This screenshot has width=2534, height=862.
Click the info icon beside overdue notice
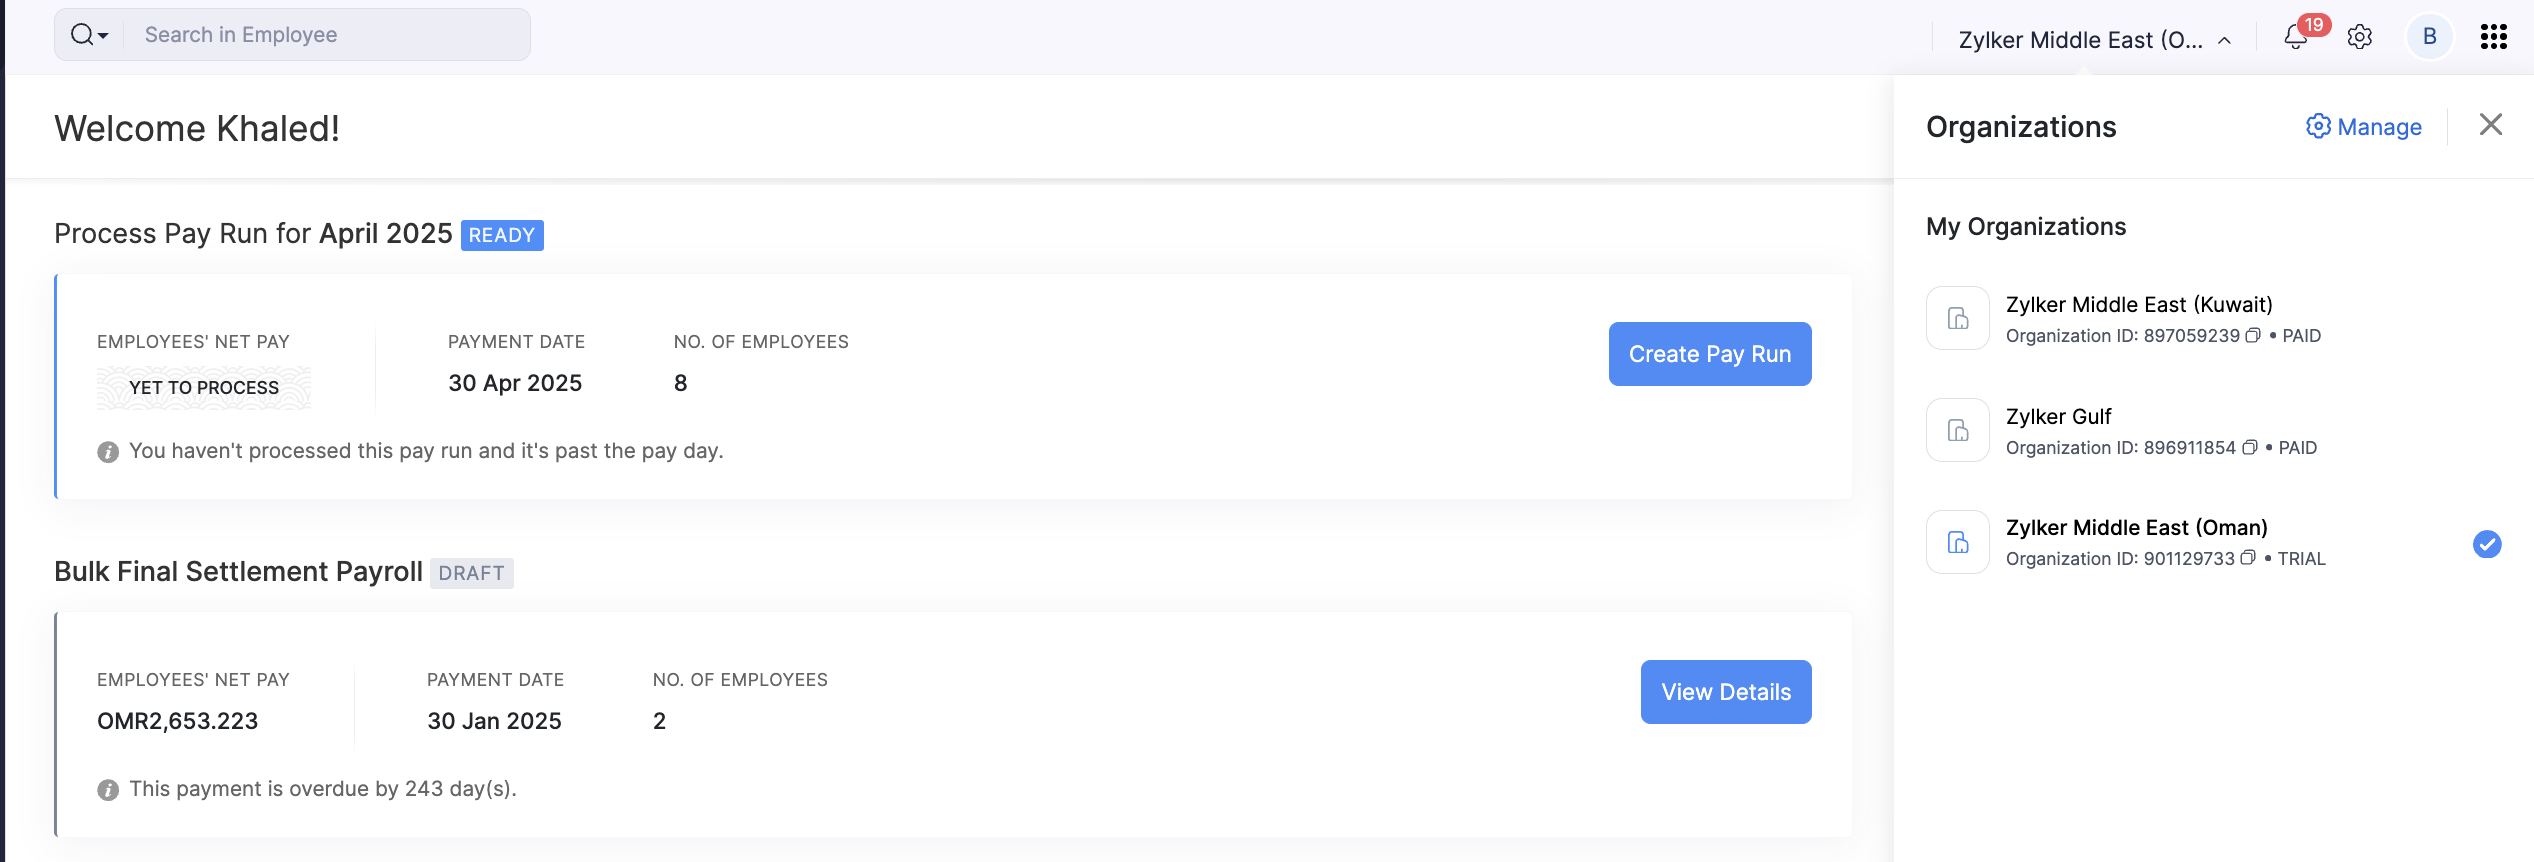coord(108,790)
